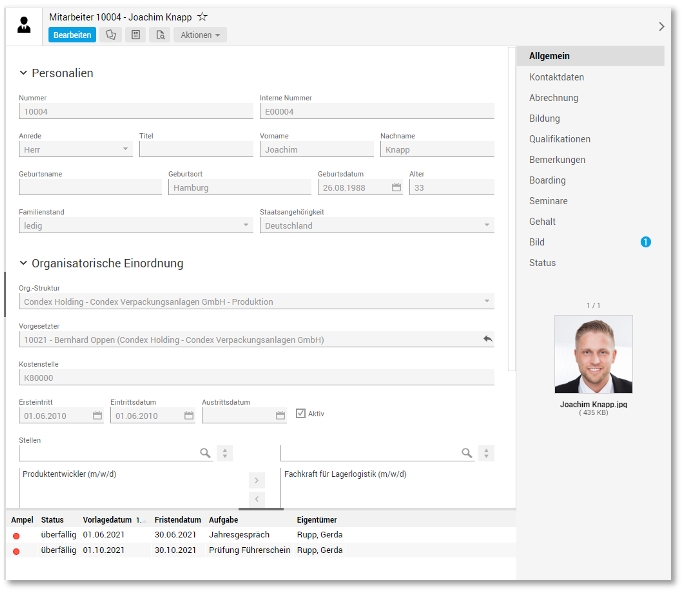Click search icon in left Stellen field
Image resolution: width=684 pixels, height=594 pixels.
pos(205,453)
